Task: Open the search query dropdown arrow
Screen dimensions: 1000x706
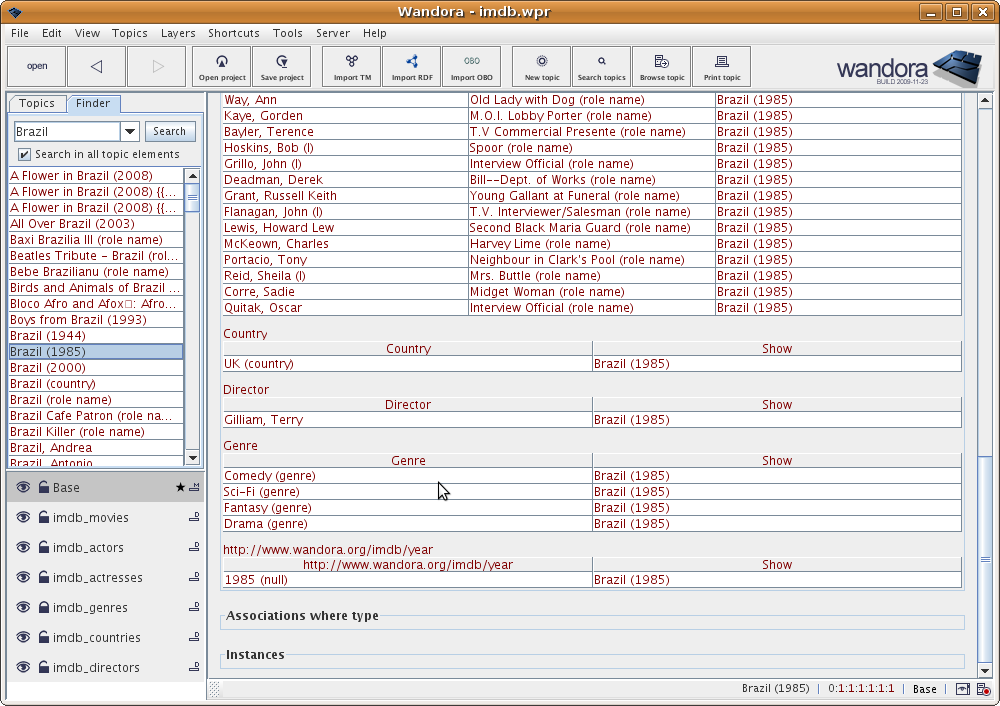Action: tap(130, 132)
